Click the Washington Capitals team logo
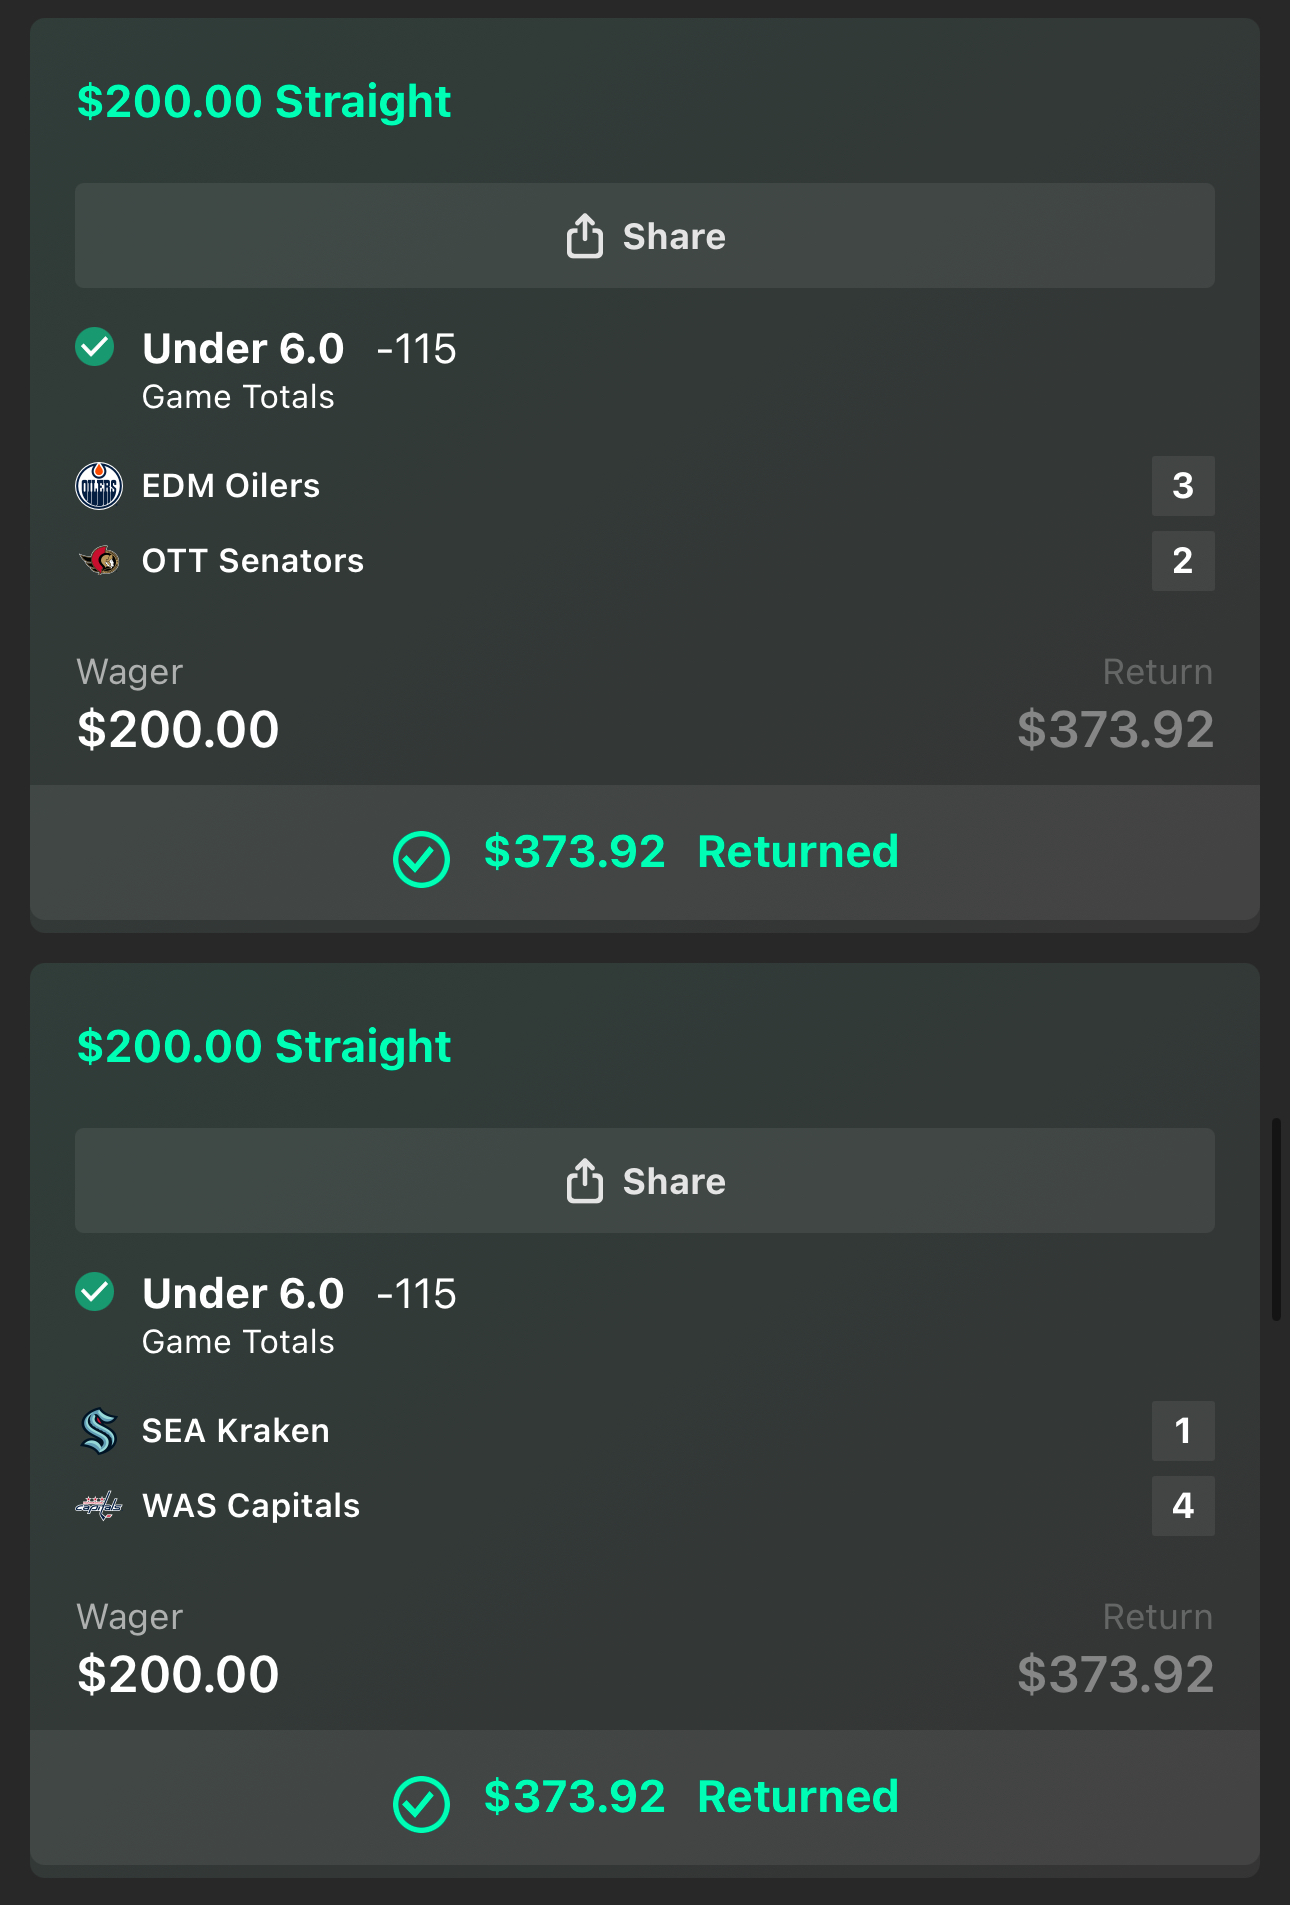Viewport: 1290px width, 1905px height. point(99,1506)
